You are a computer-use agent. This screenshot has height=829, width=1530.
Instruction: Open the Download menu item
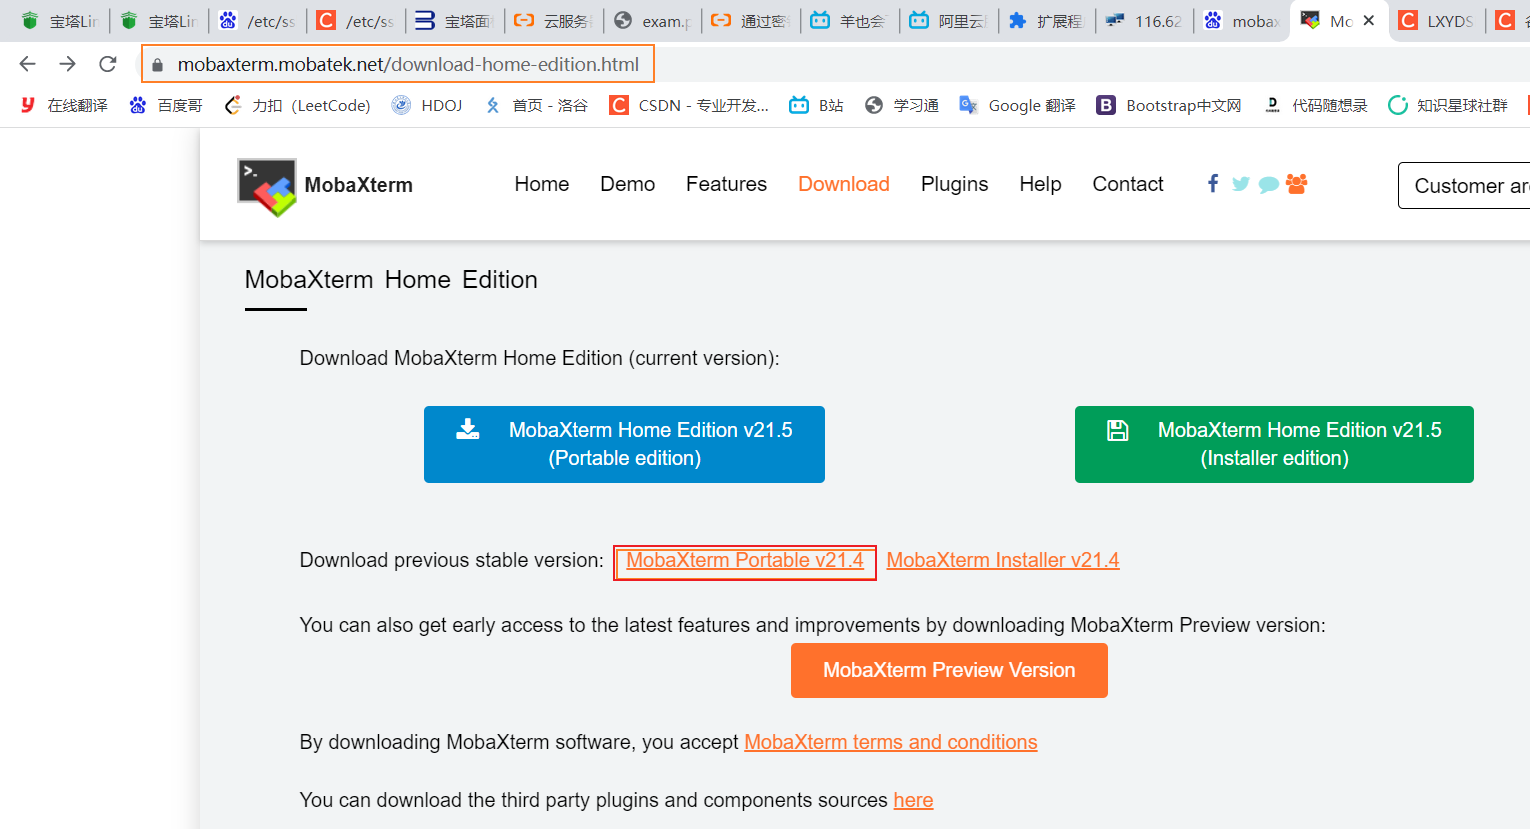tap(844, 184)
